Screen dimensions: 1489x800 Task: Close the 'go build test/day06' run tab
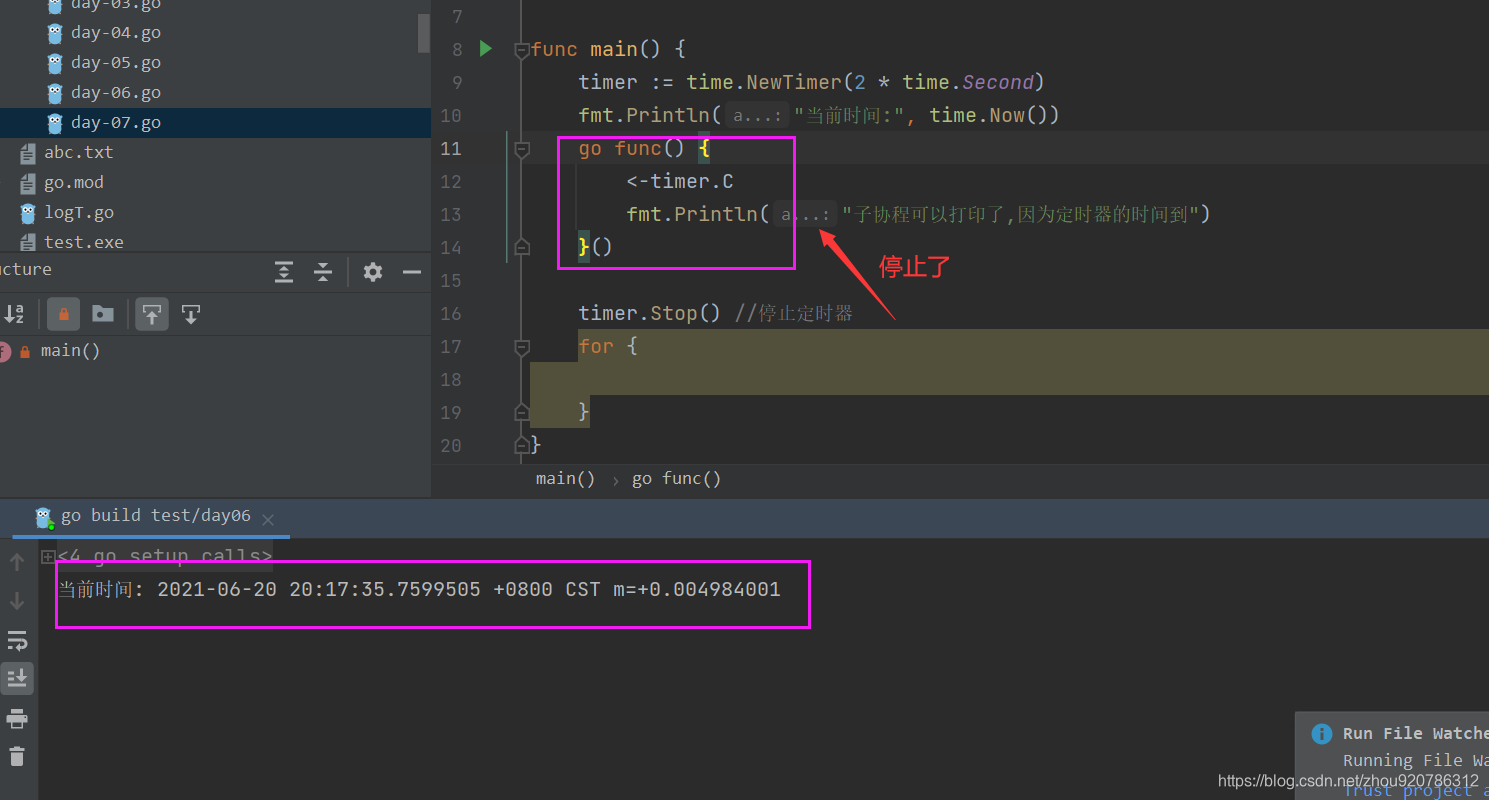tap(267, 519)
